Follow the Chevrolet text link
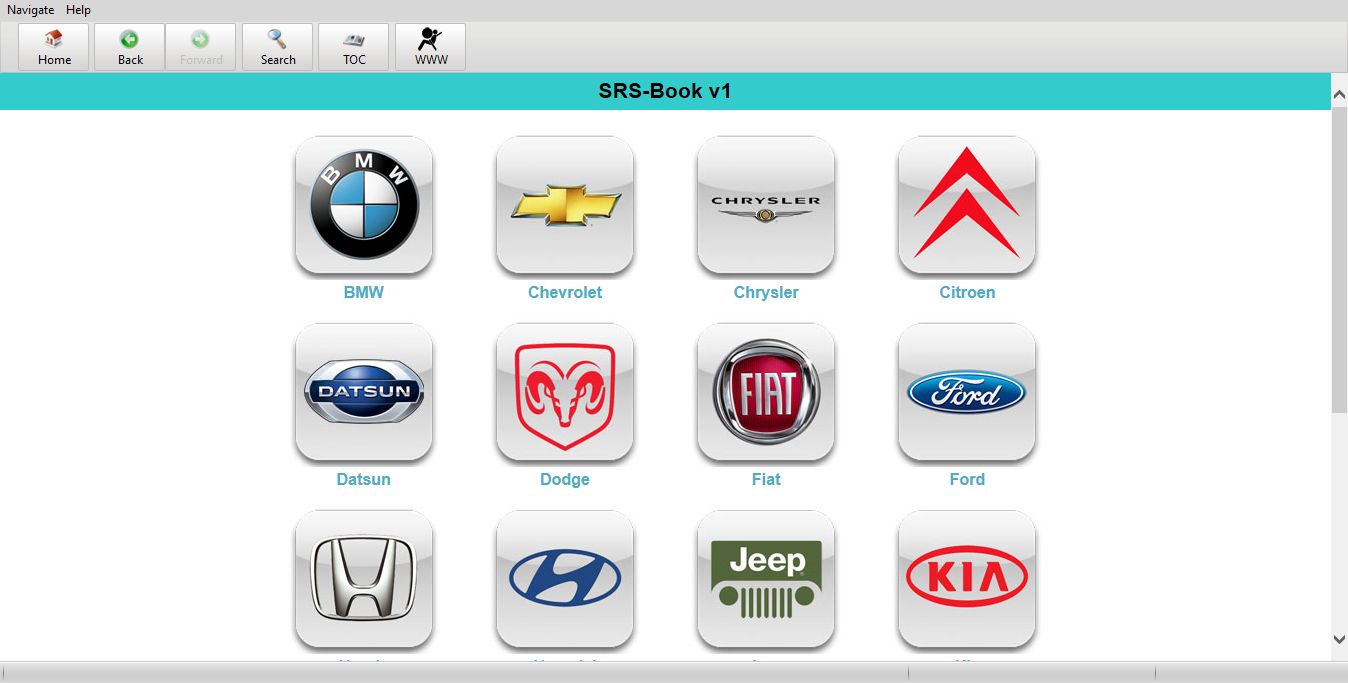1348x683 pixels. [565, 293]
